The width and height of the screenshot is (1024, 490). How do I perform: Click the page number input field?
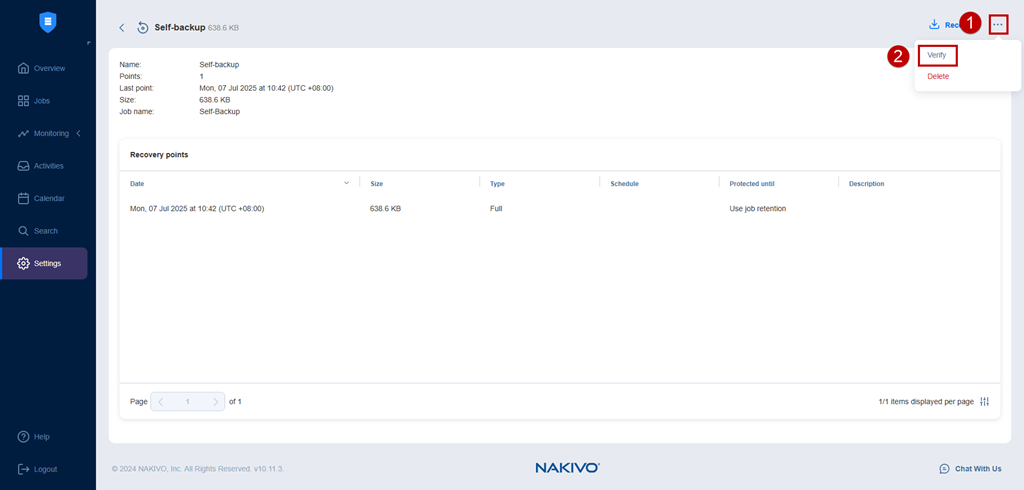[187, 402]
